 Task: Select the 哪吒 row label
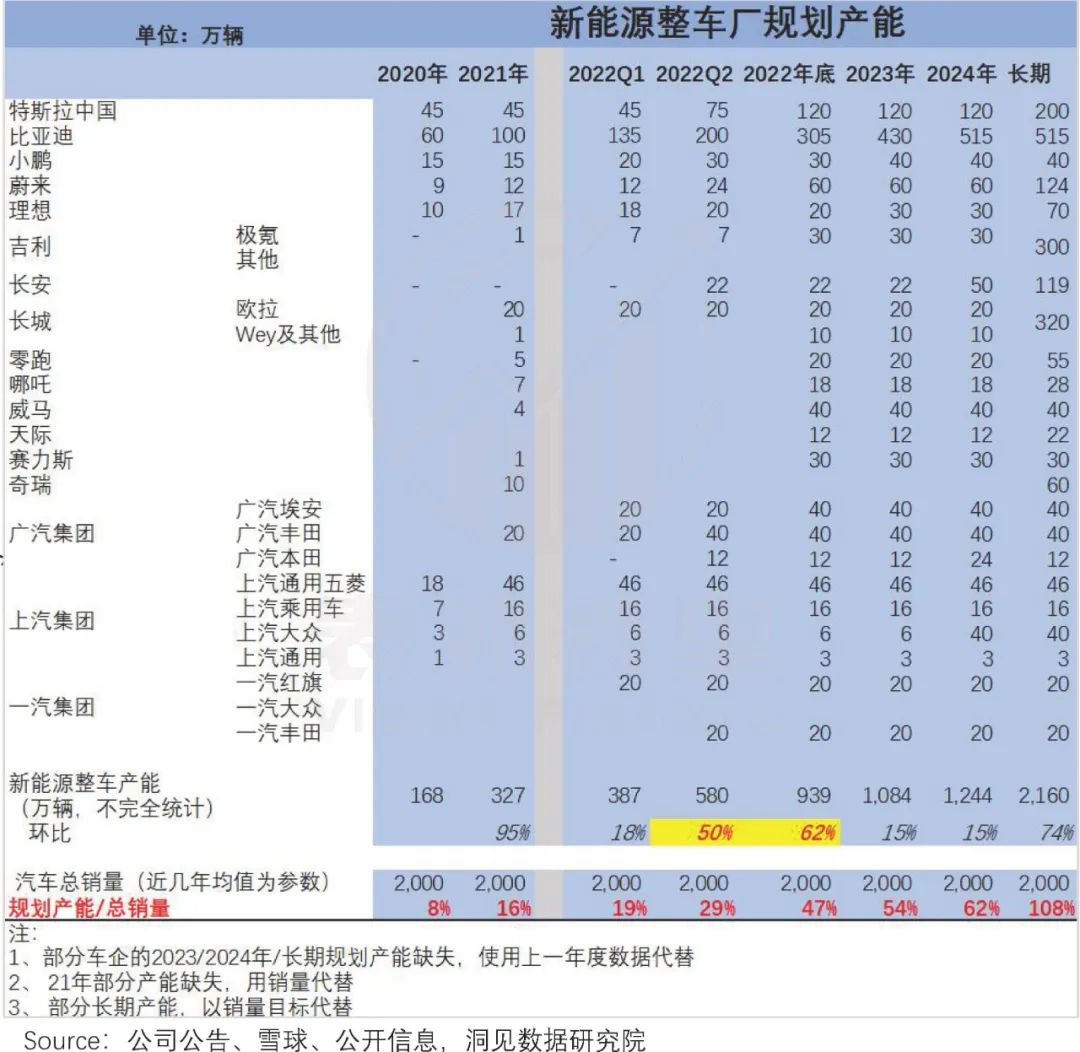tap(30, 384)
